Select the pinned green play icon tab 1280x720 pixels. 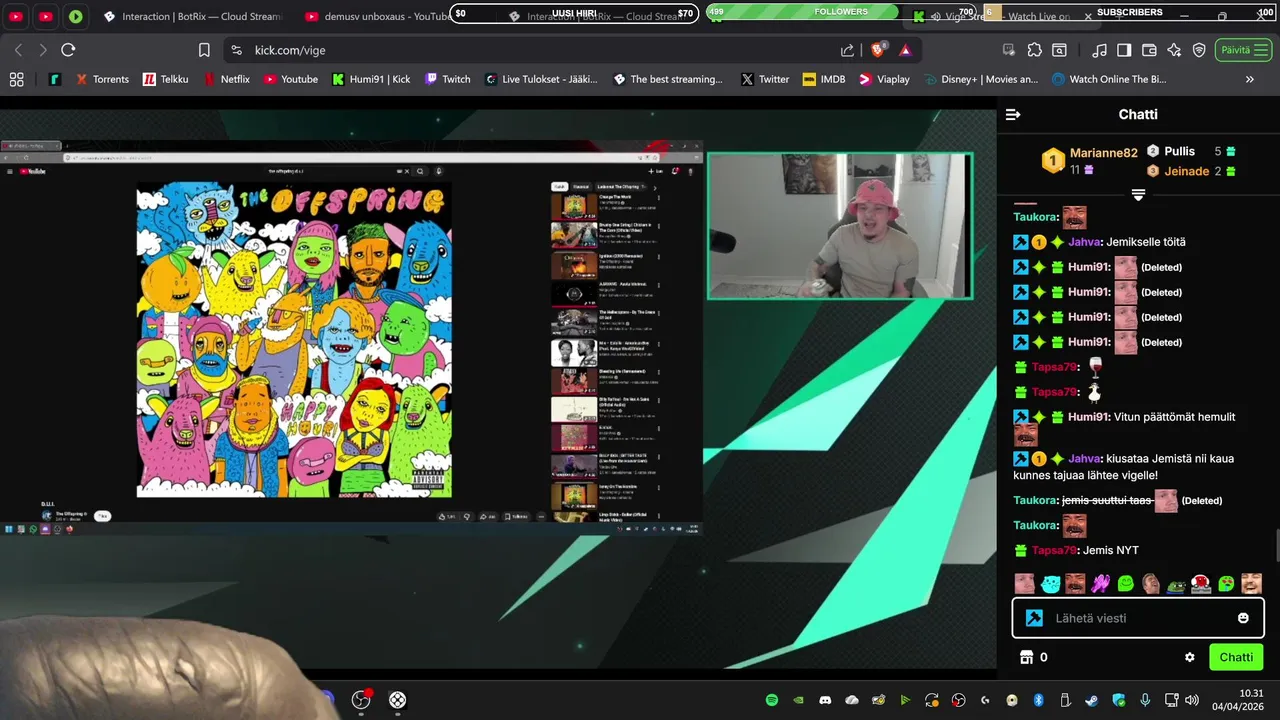(x=76, y=16)
